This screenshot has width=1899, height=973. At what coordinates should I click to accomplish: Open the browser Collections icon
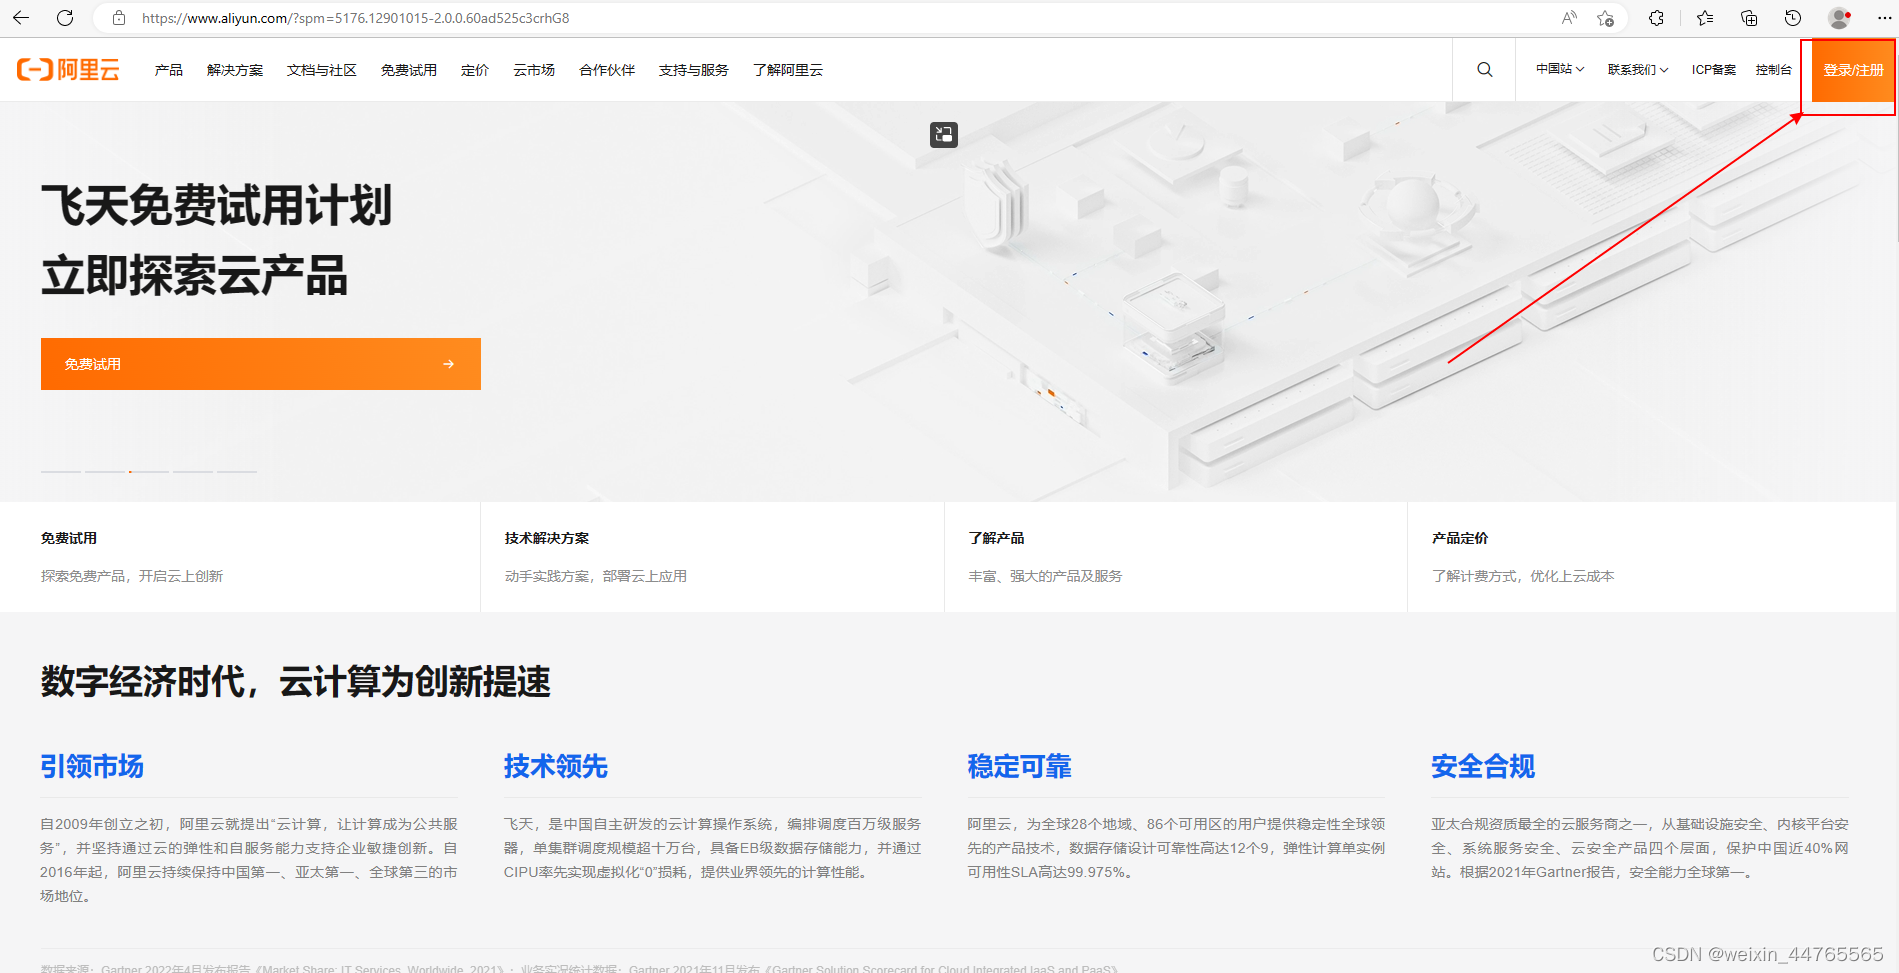click(1749, 18)
